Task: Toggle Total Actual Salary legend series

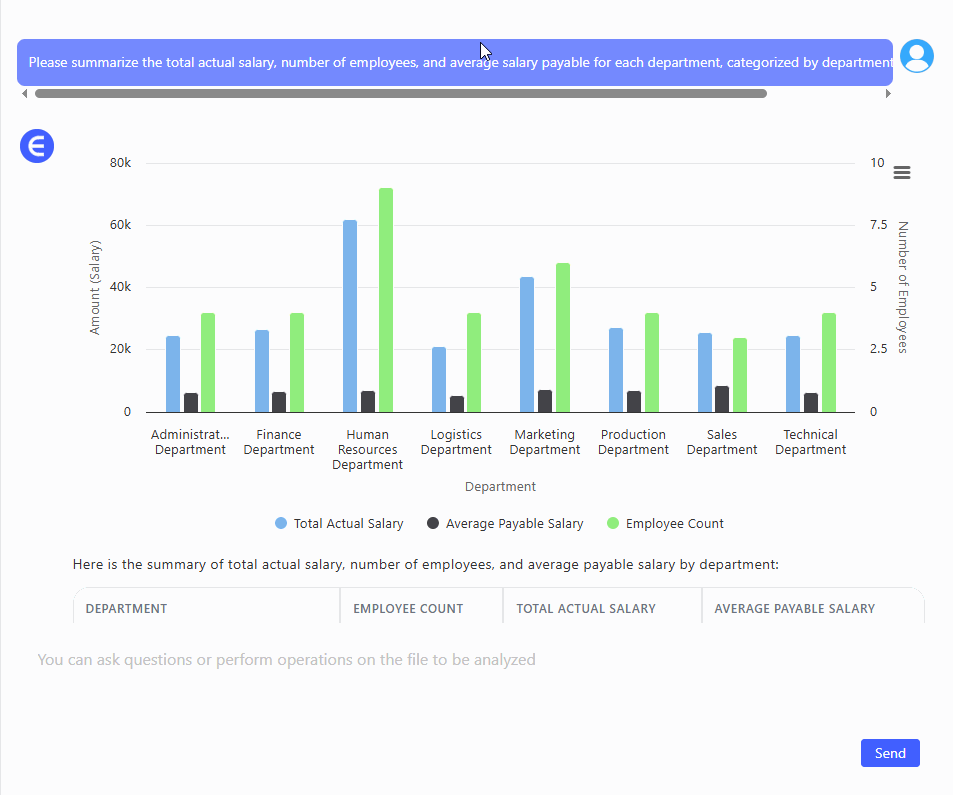Action: click(x=339, y=523)
